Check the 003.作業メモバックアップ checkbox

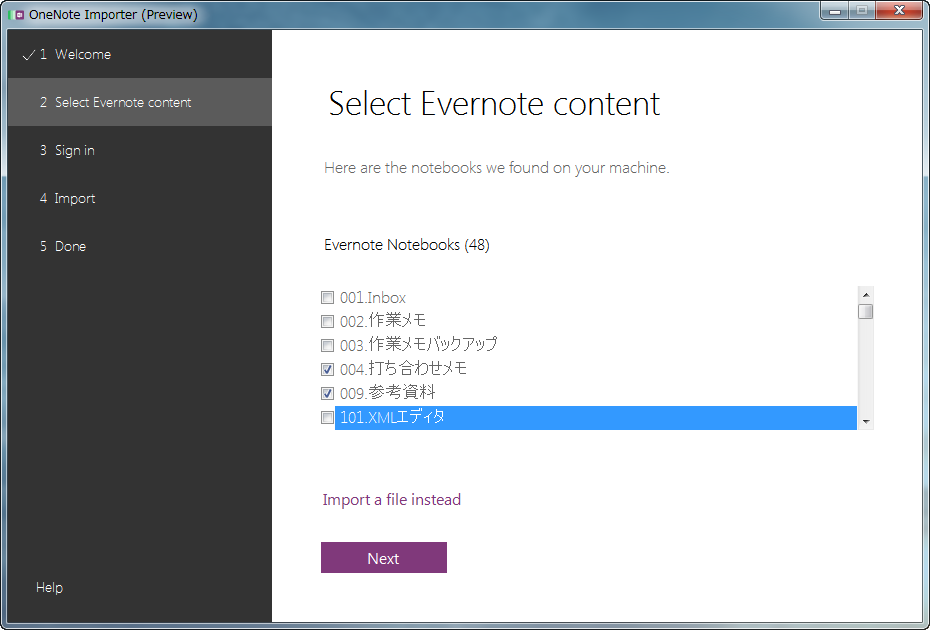[x=327, y=345]
